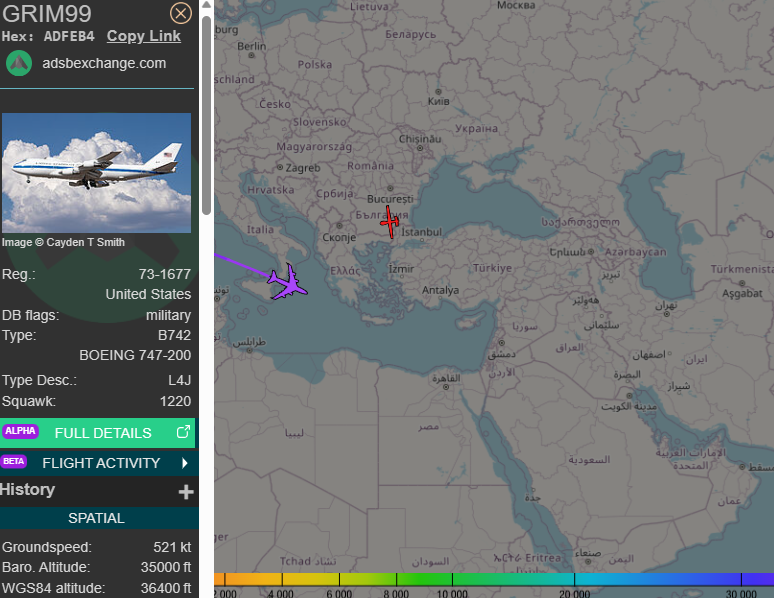Viewport: 774px width, 598px height.
Task: Click the adsbexchange.com green logo icon
Action: (x=19, y=63)
